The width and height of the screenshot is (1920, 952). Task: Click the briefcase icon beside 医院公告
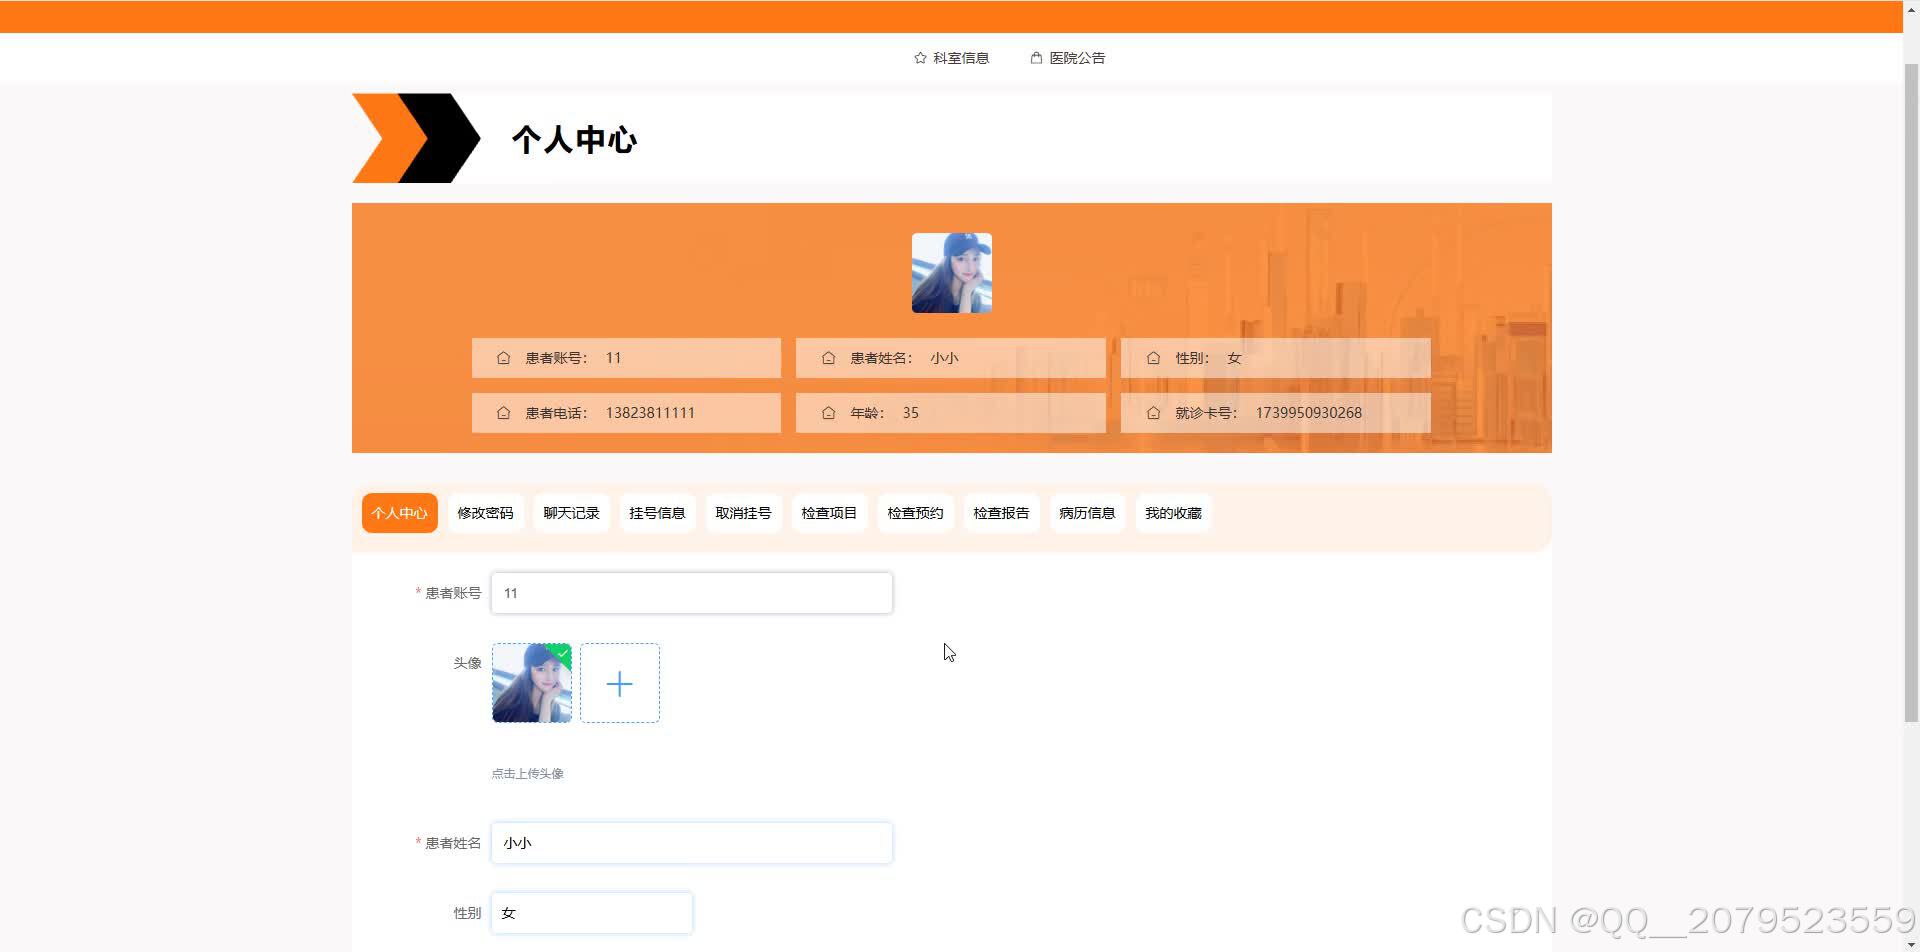(1035, 57)
